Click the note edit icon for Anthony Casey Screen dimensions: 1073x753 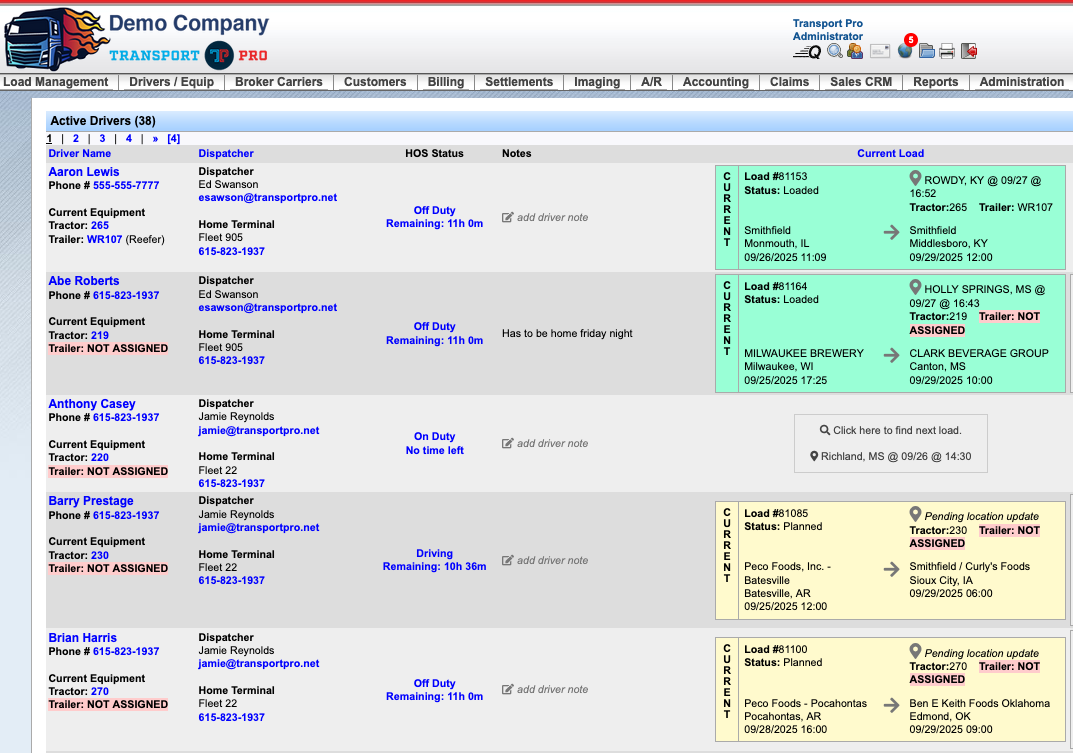click(x=508, y=443)
